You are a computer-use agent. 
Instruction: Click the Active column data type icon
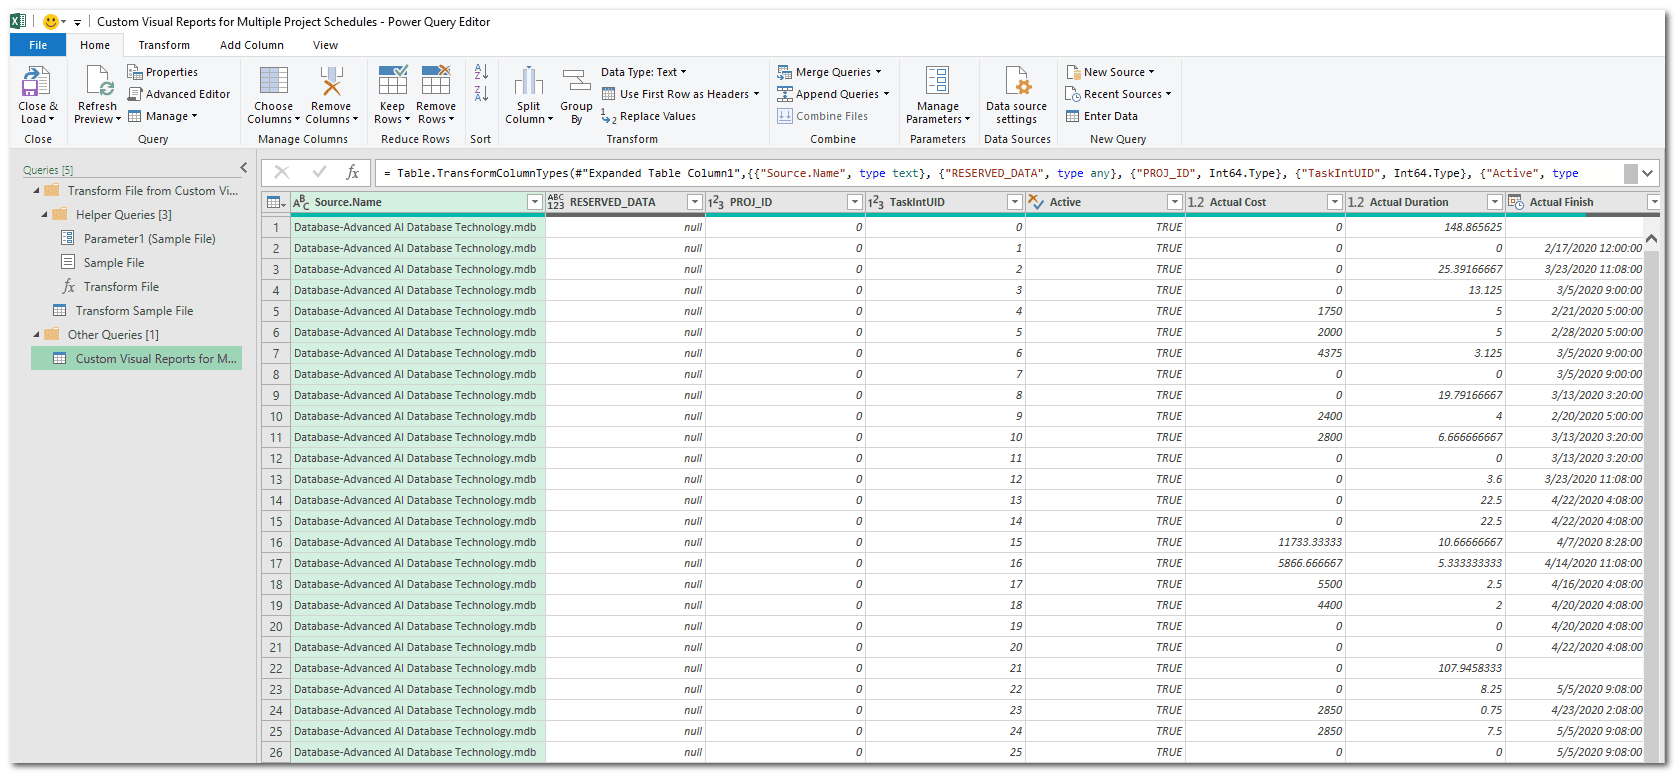pyautogui.click(x=1036, y=202)
